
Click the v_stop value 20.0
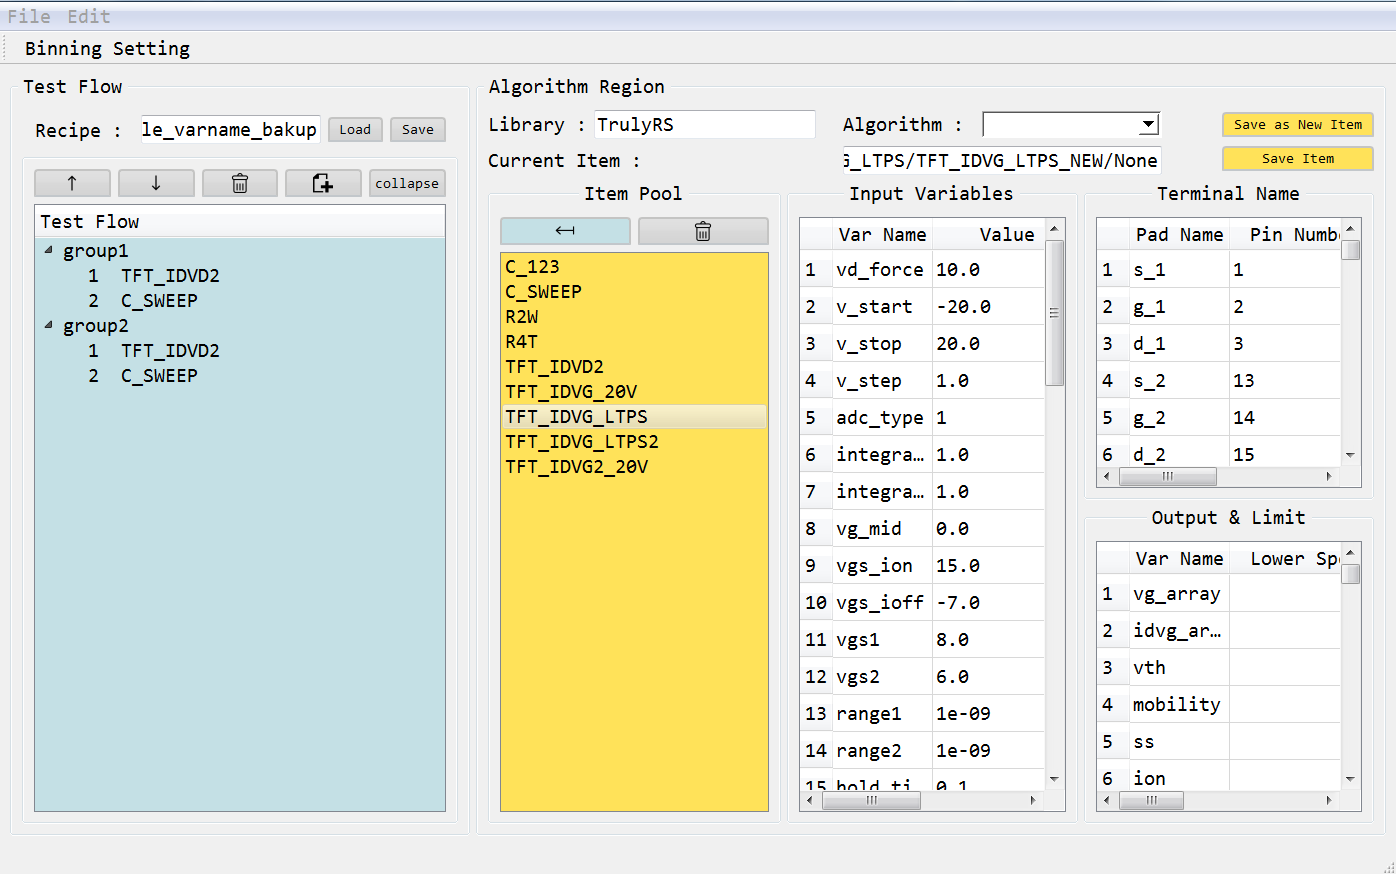click(988, 344)
